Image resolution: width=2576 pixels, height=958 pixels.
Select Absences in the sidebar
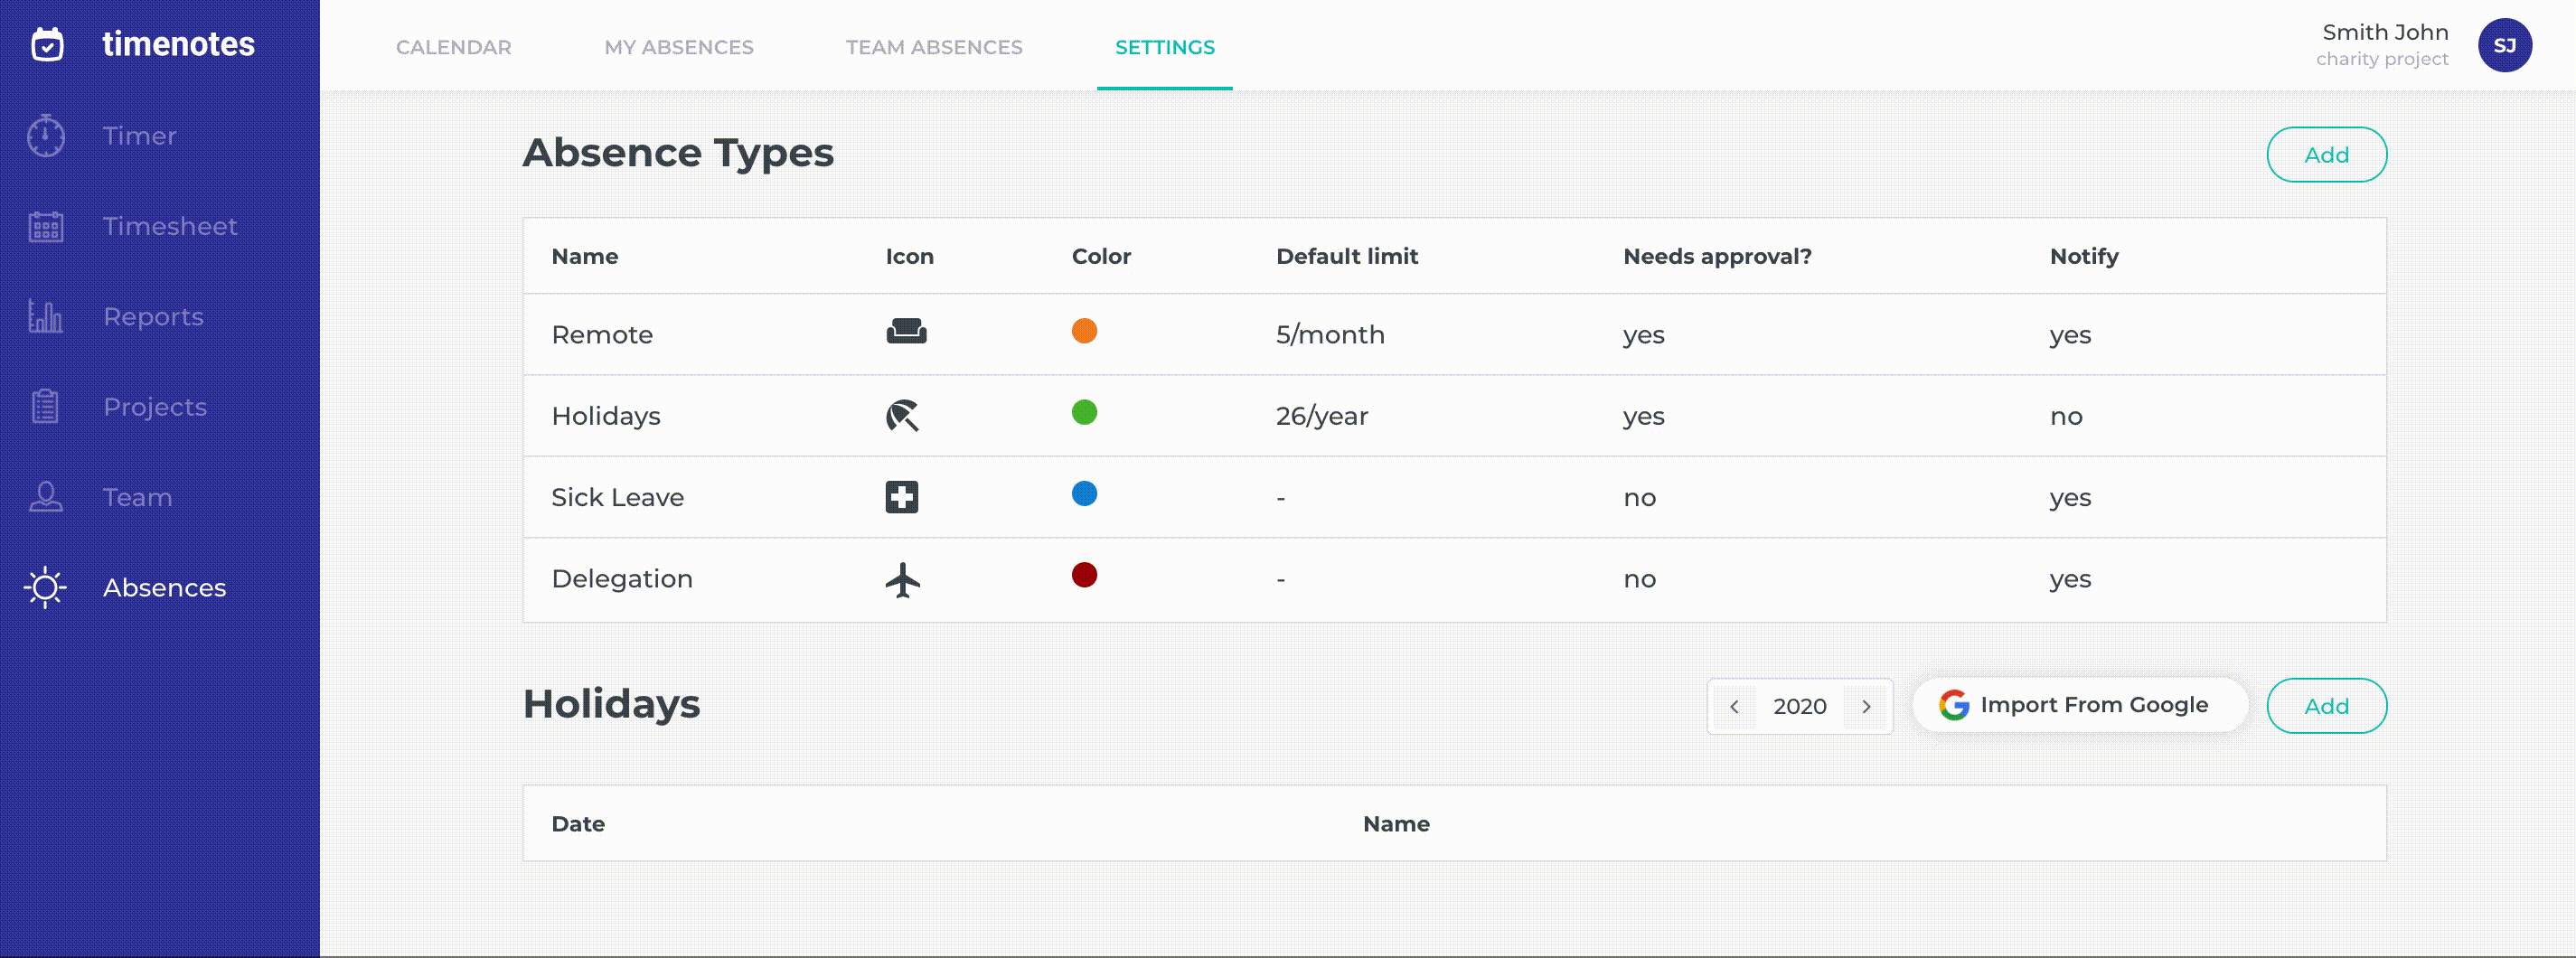[x=164, y=588]
